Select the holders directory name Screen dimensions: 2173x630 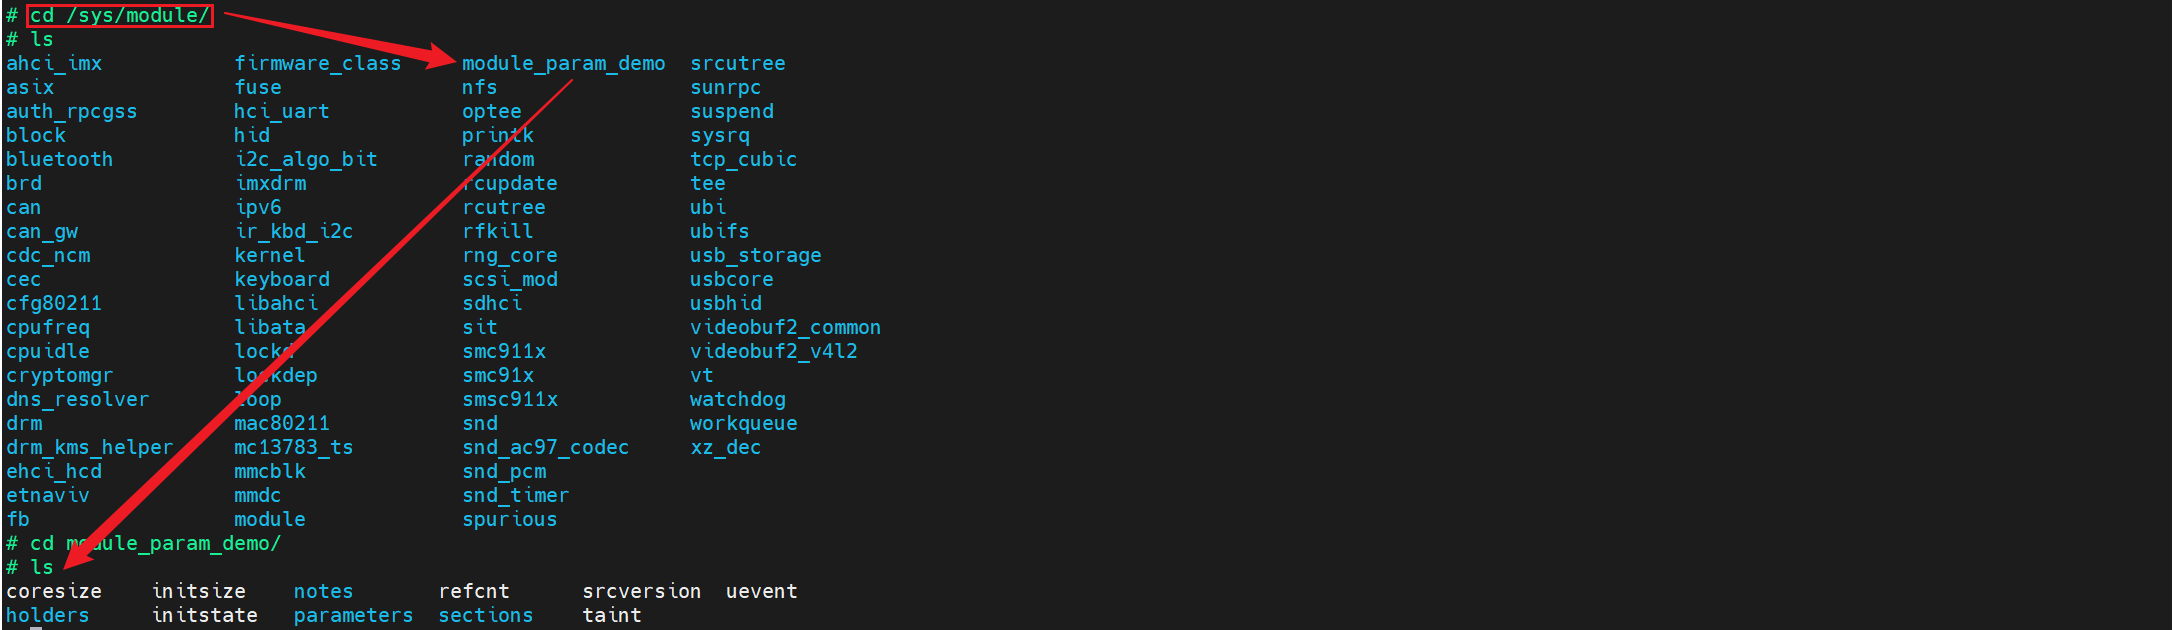tap(47, 615)
